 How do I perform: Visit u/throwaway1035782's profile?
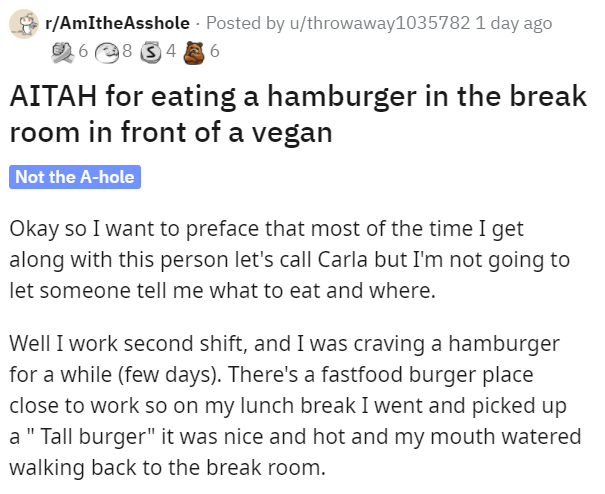[x=384, y=24]
